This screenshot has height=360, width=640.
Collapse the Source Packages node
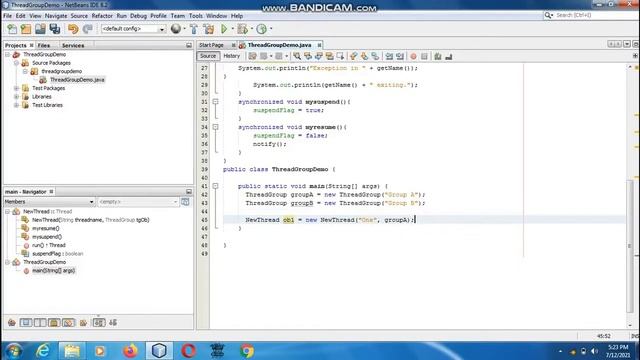point(16,63)
